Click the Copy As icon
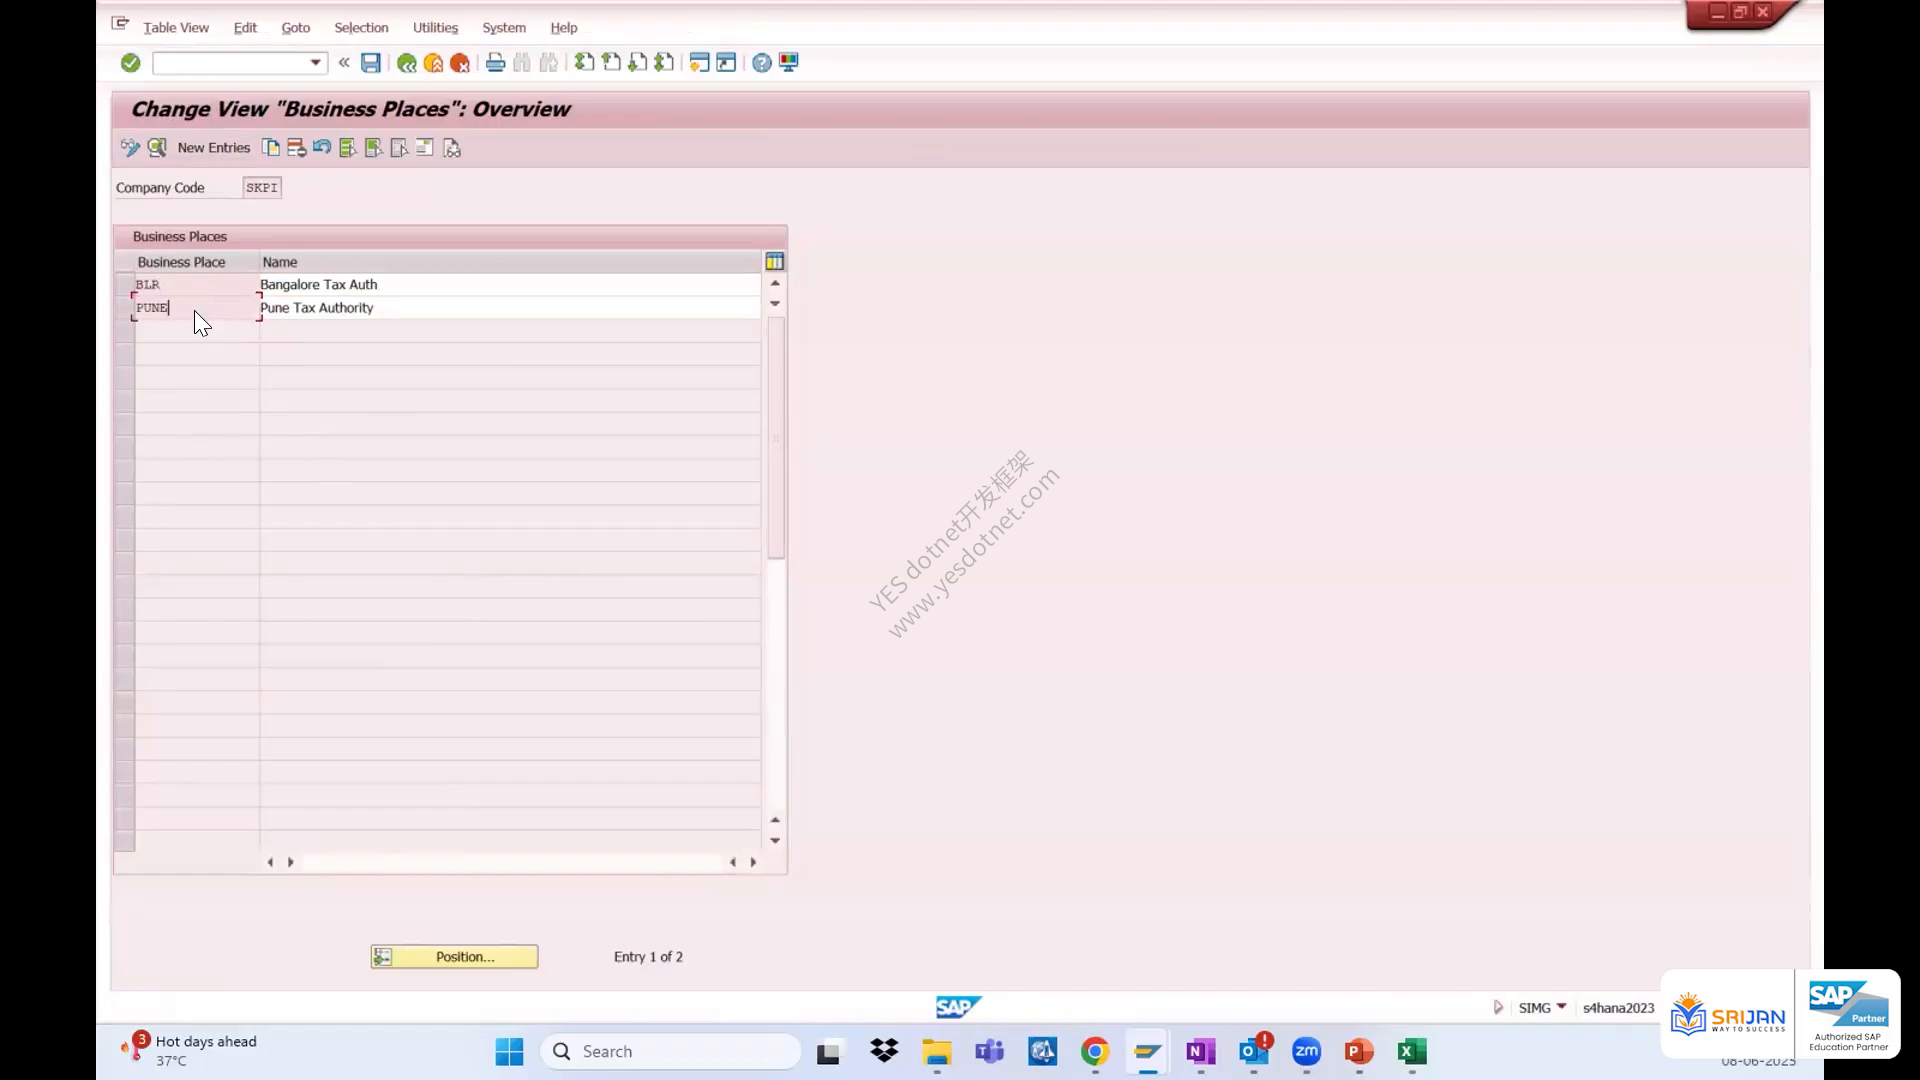Screen dimensions: 1920x1080 271,148
